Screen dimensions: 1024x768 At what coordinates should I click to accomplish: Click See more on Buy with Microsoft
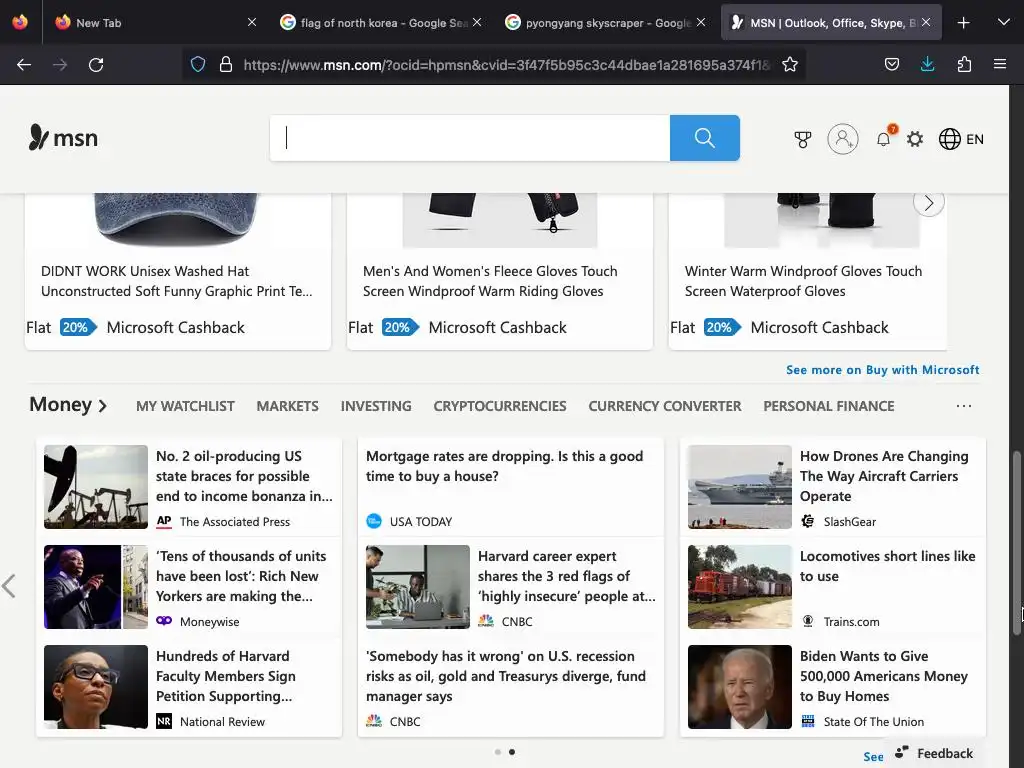(882, 370)
